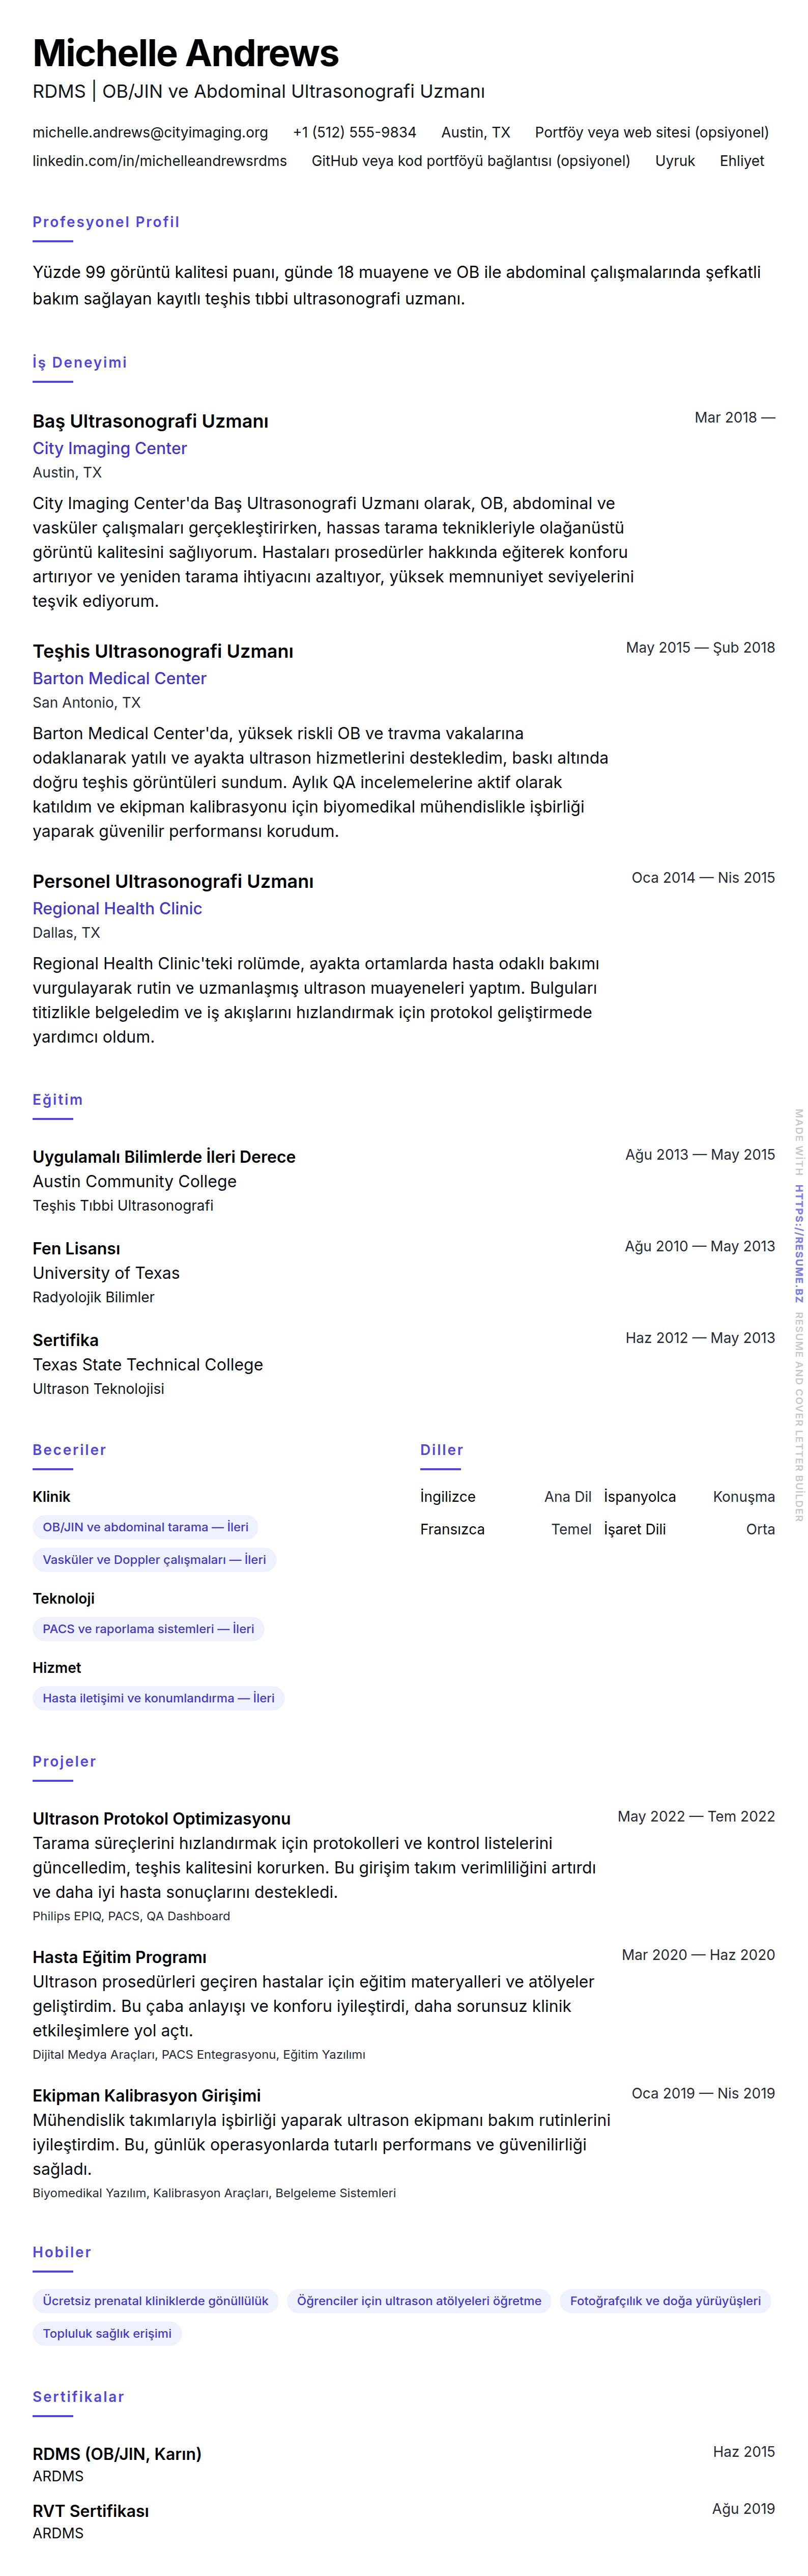Screen dimensions: 808x2576
Task: Select the Topluluk sağlık erişimi hobby tag
Action: click(x=107, y=2333)
